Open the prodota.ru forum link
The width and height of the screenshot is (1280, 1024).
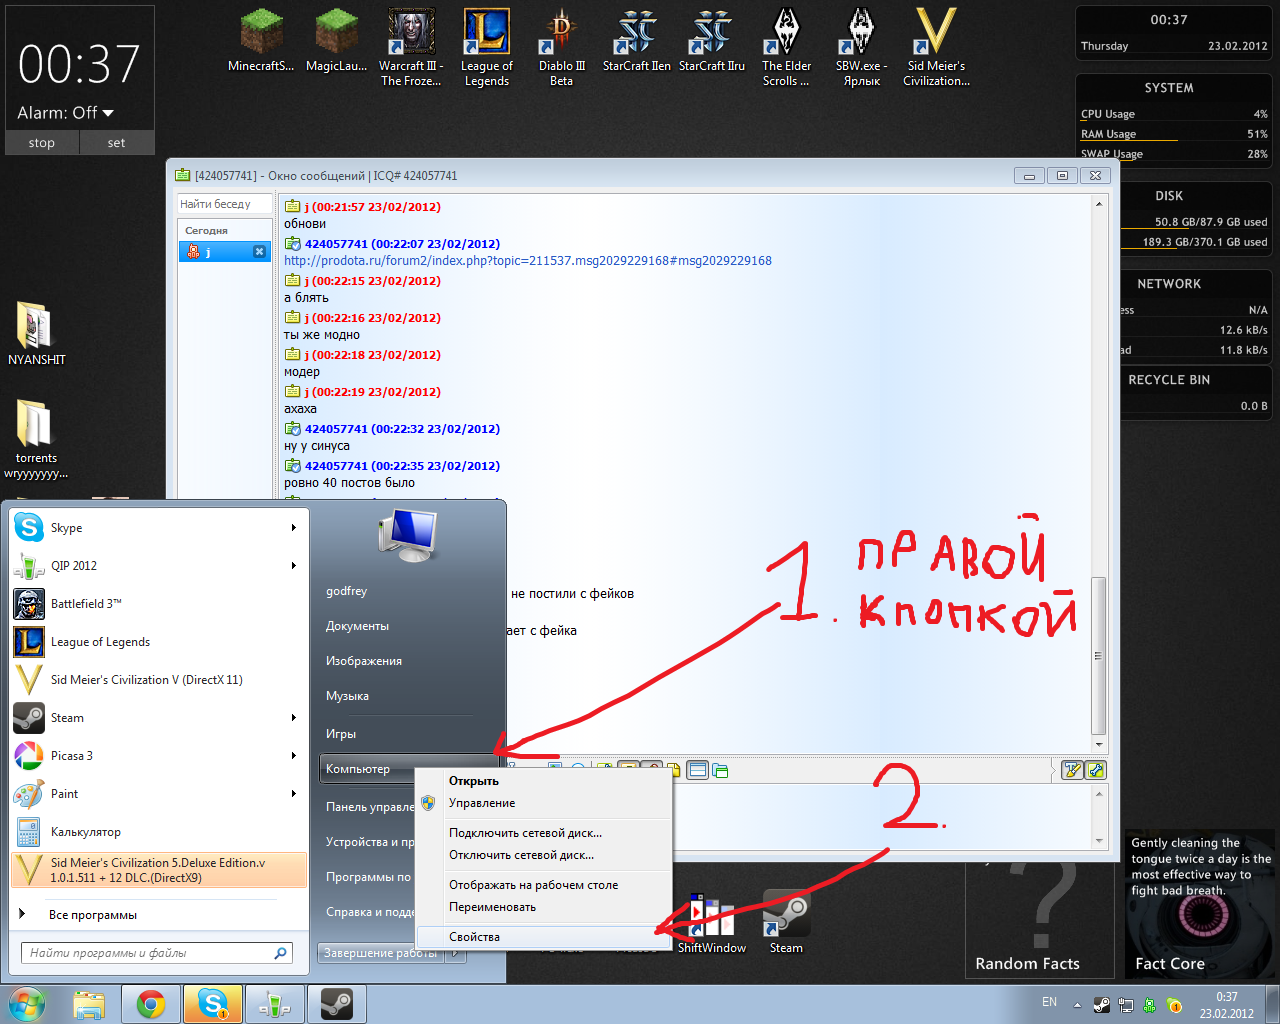pyautogui.click(x=527, y=261)
